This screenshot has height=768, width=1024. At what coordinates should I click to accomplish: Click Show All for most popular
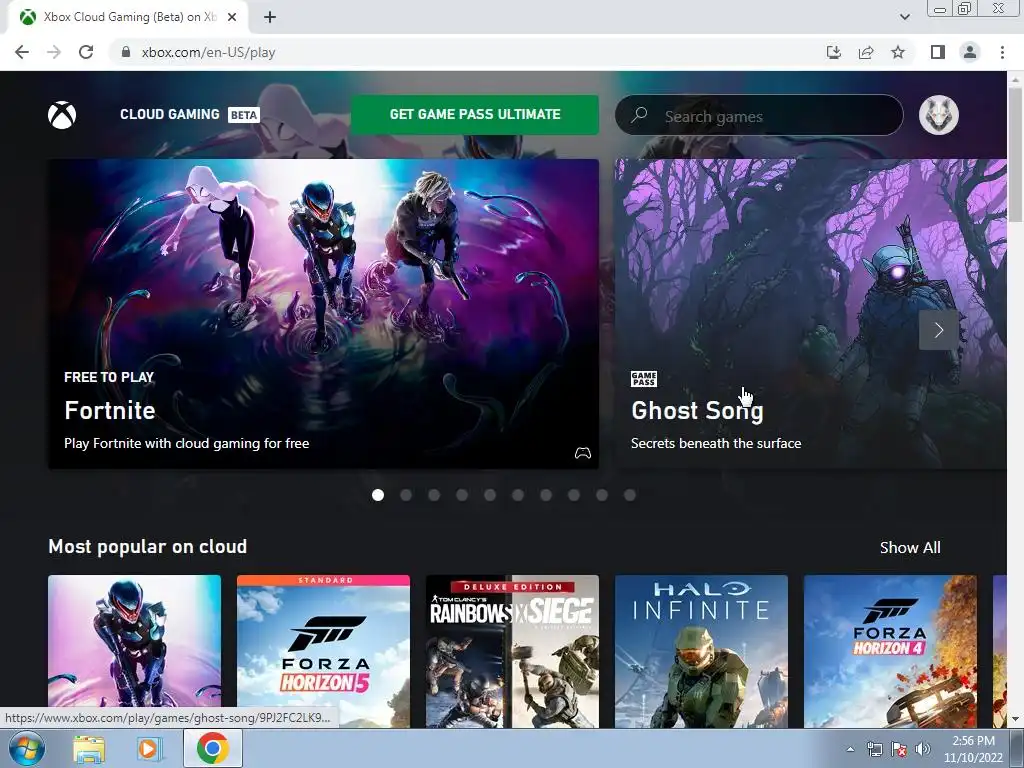910,547
